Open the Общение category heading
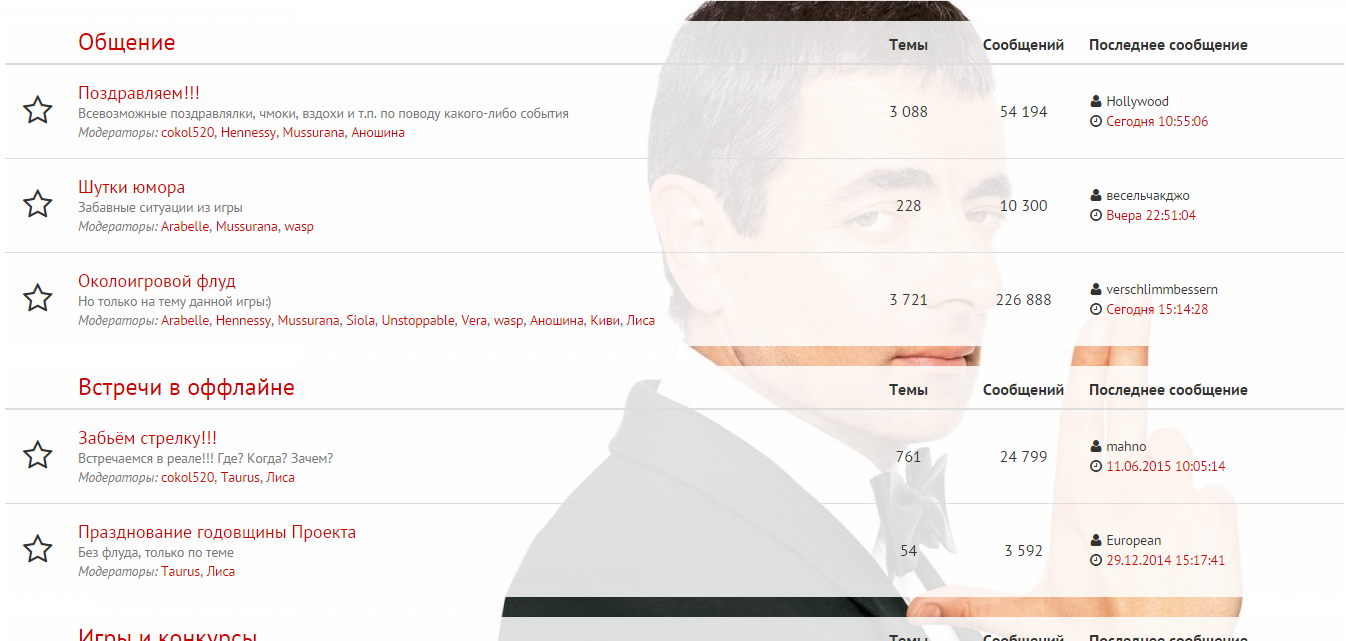The image size is (1346, 641). click(x=127, y=42)
